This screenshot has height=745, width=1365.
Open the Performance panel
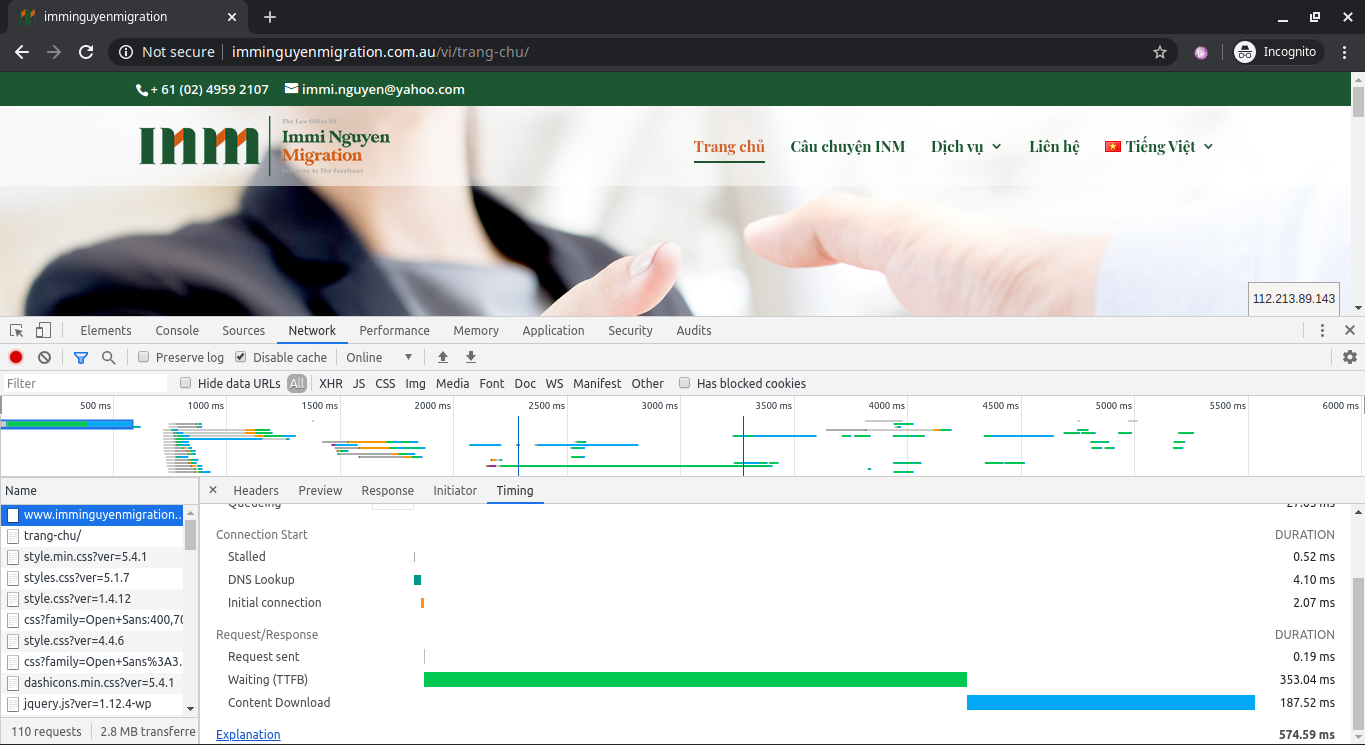click(x=395, y=330)
